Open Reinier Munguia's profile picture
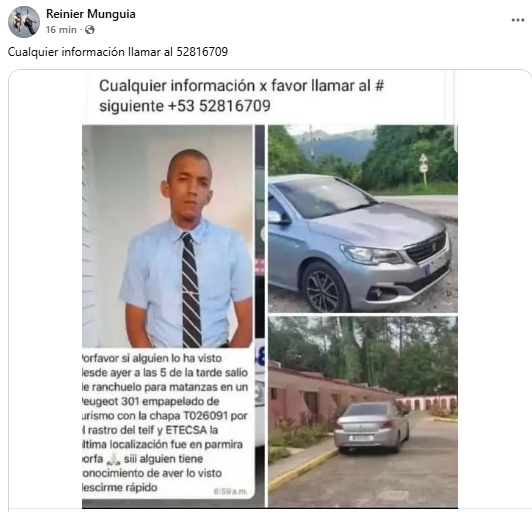This screenshot has height=512, width=532. (24, 22)
